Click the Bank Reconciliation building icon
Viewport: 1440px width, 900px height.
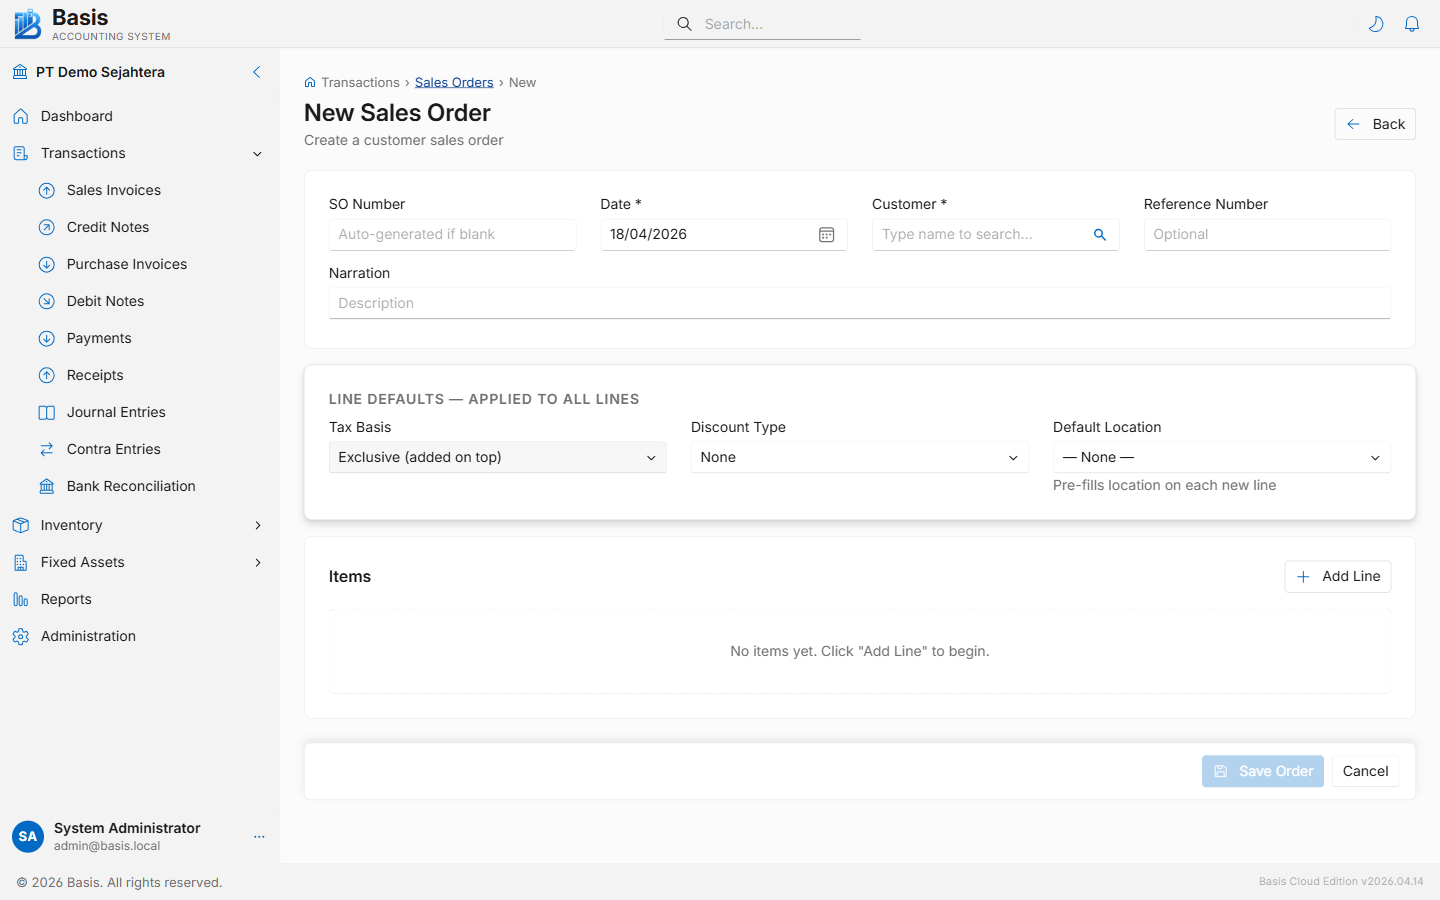coord(46,486)
